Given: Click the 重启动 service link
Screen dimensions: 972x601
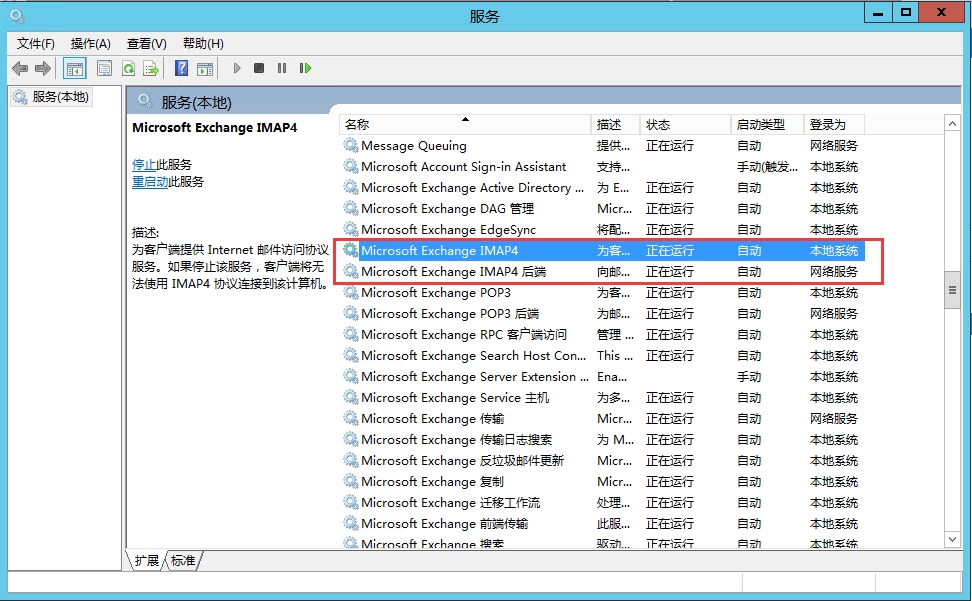Looking at the screenshot, I should click(150, 182).
